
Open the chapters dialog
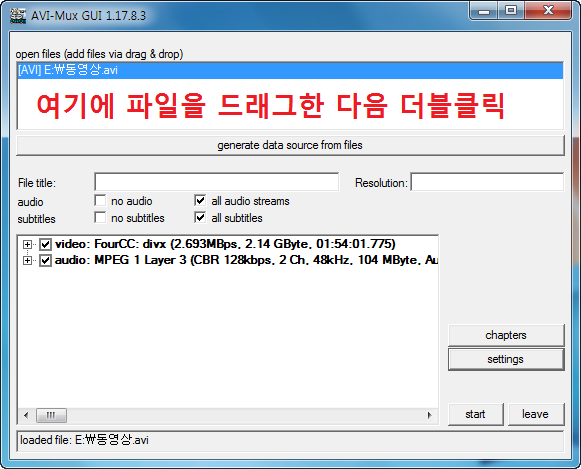point(506,335)
